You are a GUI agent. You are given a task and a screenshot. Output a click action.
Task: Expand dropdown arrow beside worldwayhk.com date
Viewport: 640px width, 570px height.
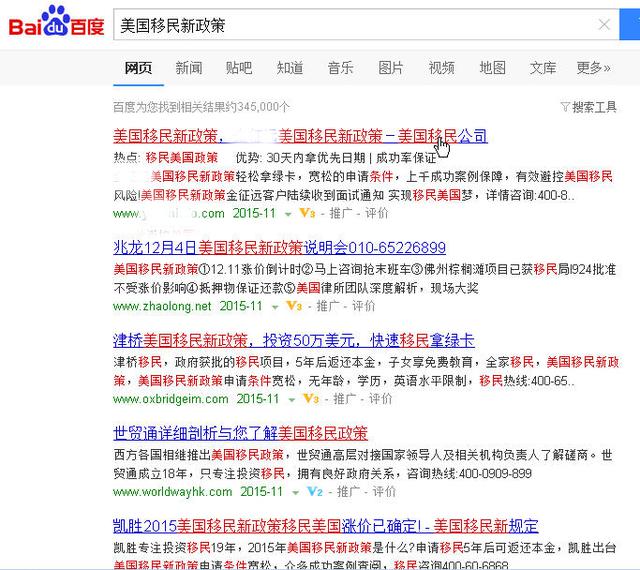(296, 492)
